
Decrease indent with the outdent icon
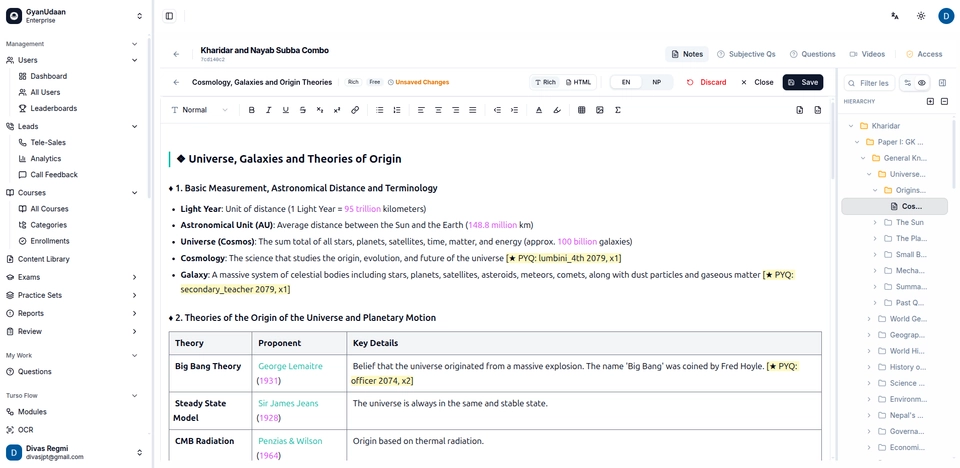pos(497,110)
